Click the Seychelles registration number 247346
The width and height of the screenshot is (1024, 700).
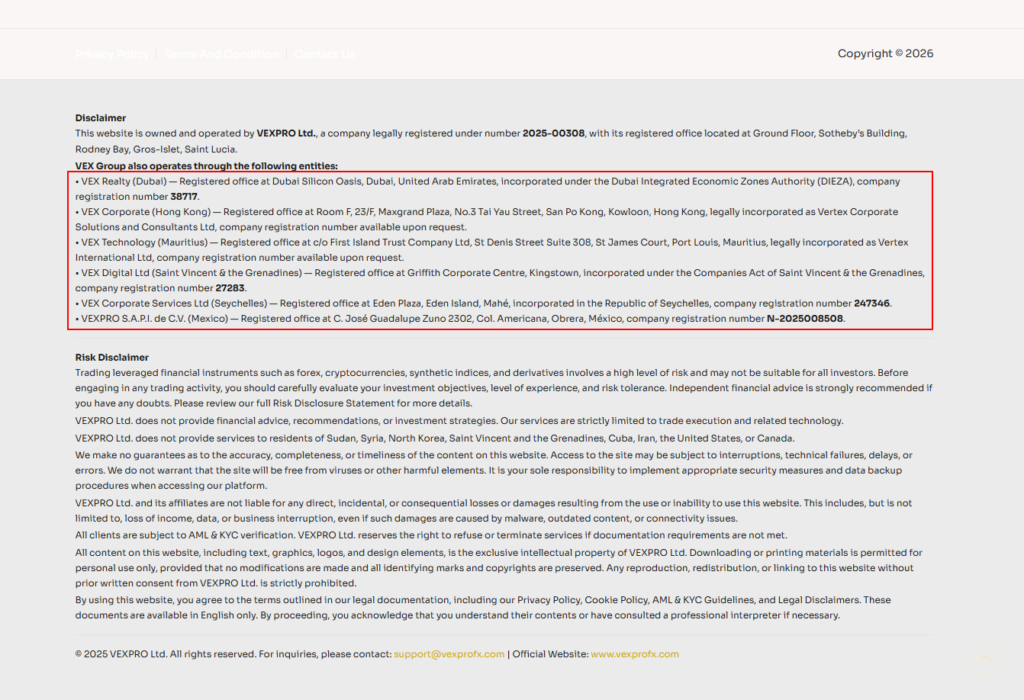(x=872, y=303)
